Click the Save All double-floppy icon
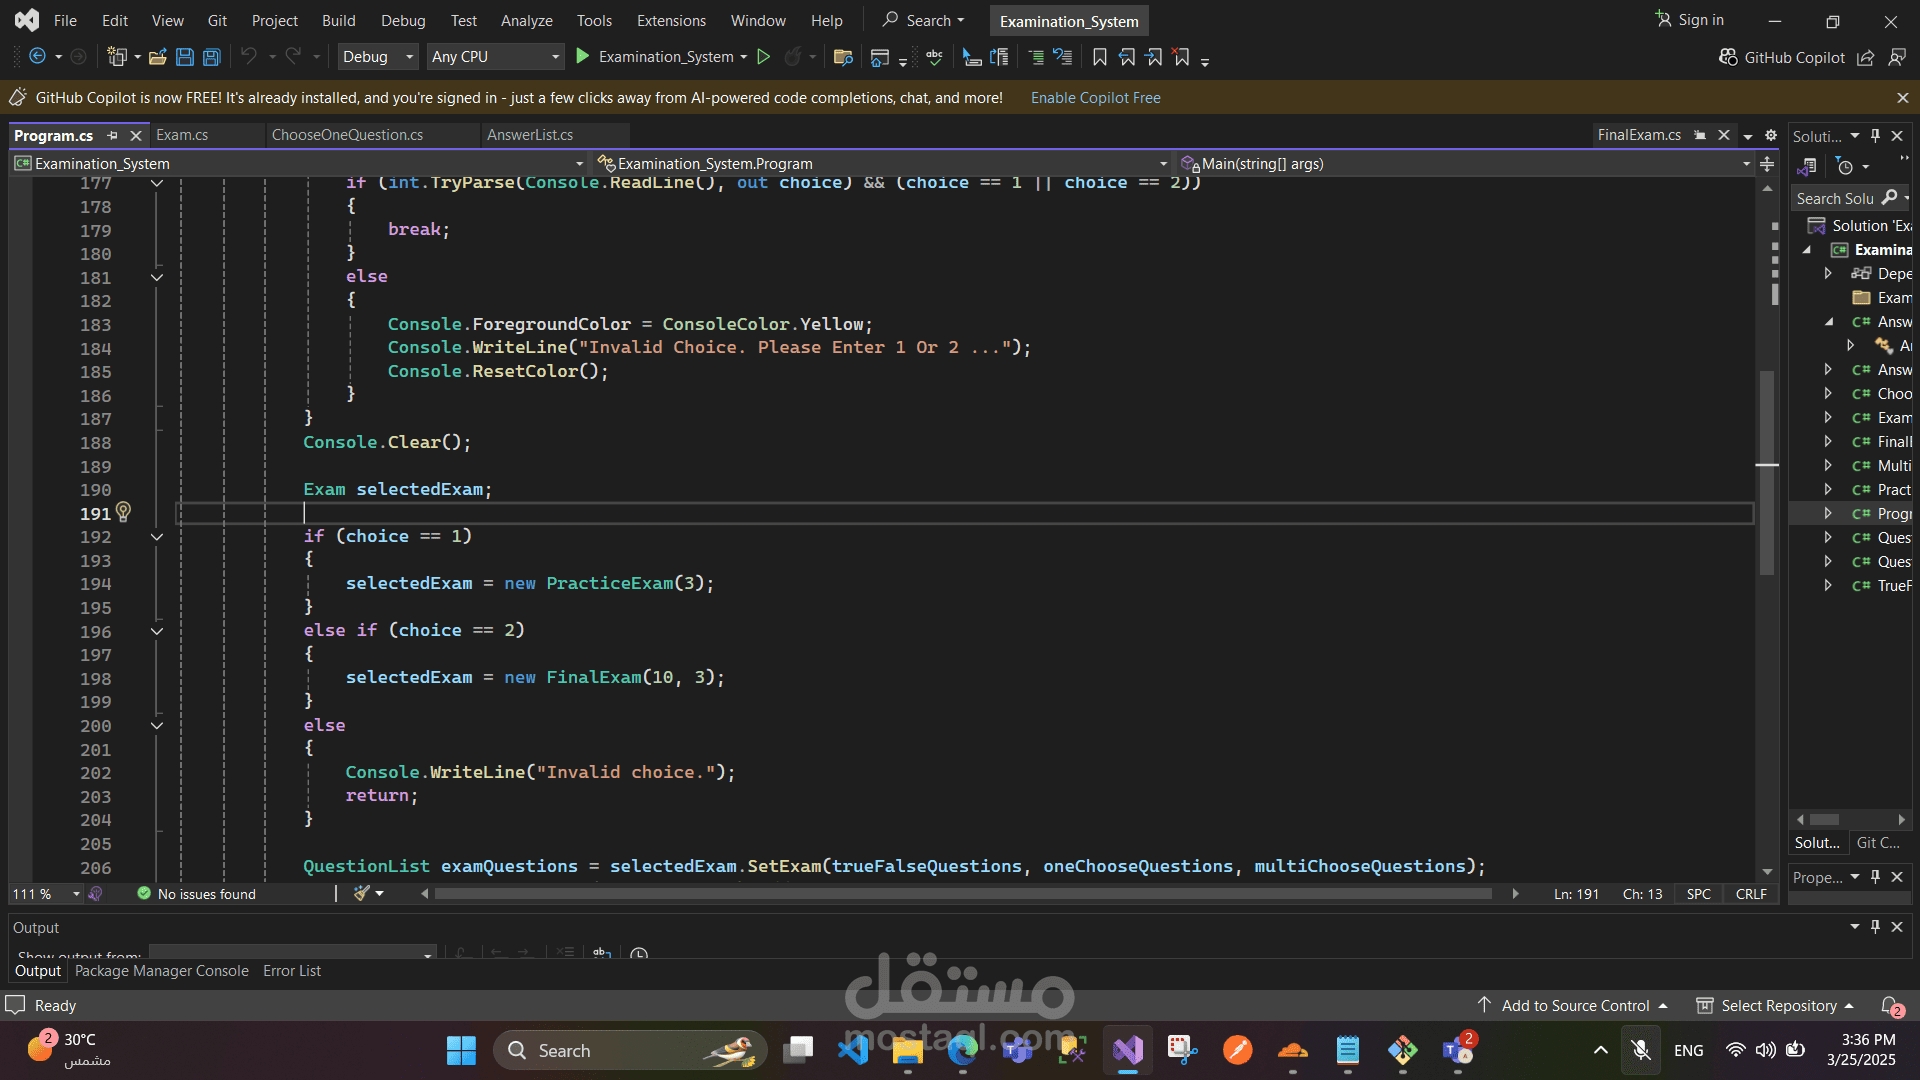This screenshot has height=1080, width=1920. tap(212, 57)
